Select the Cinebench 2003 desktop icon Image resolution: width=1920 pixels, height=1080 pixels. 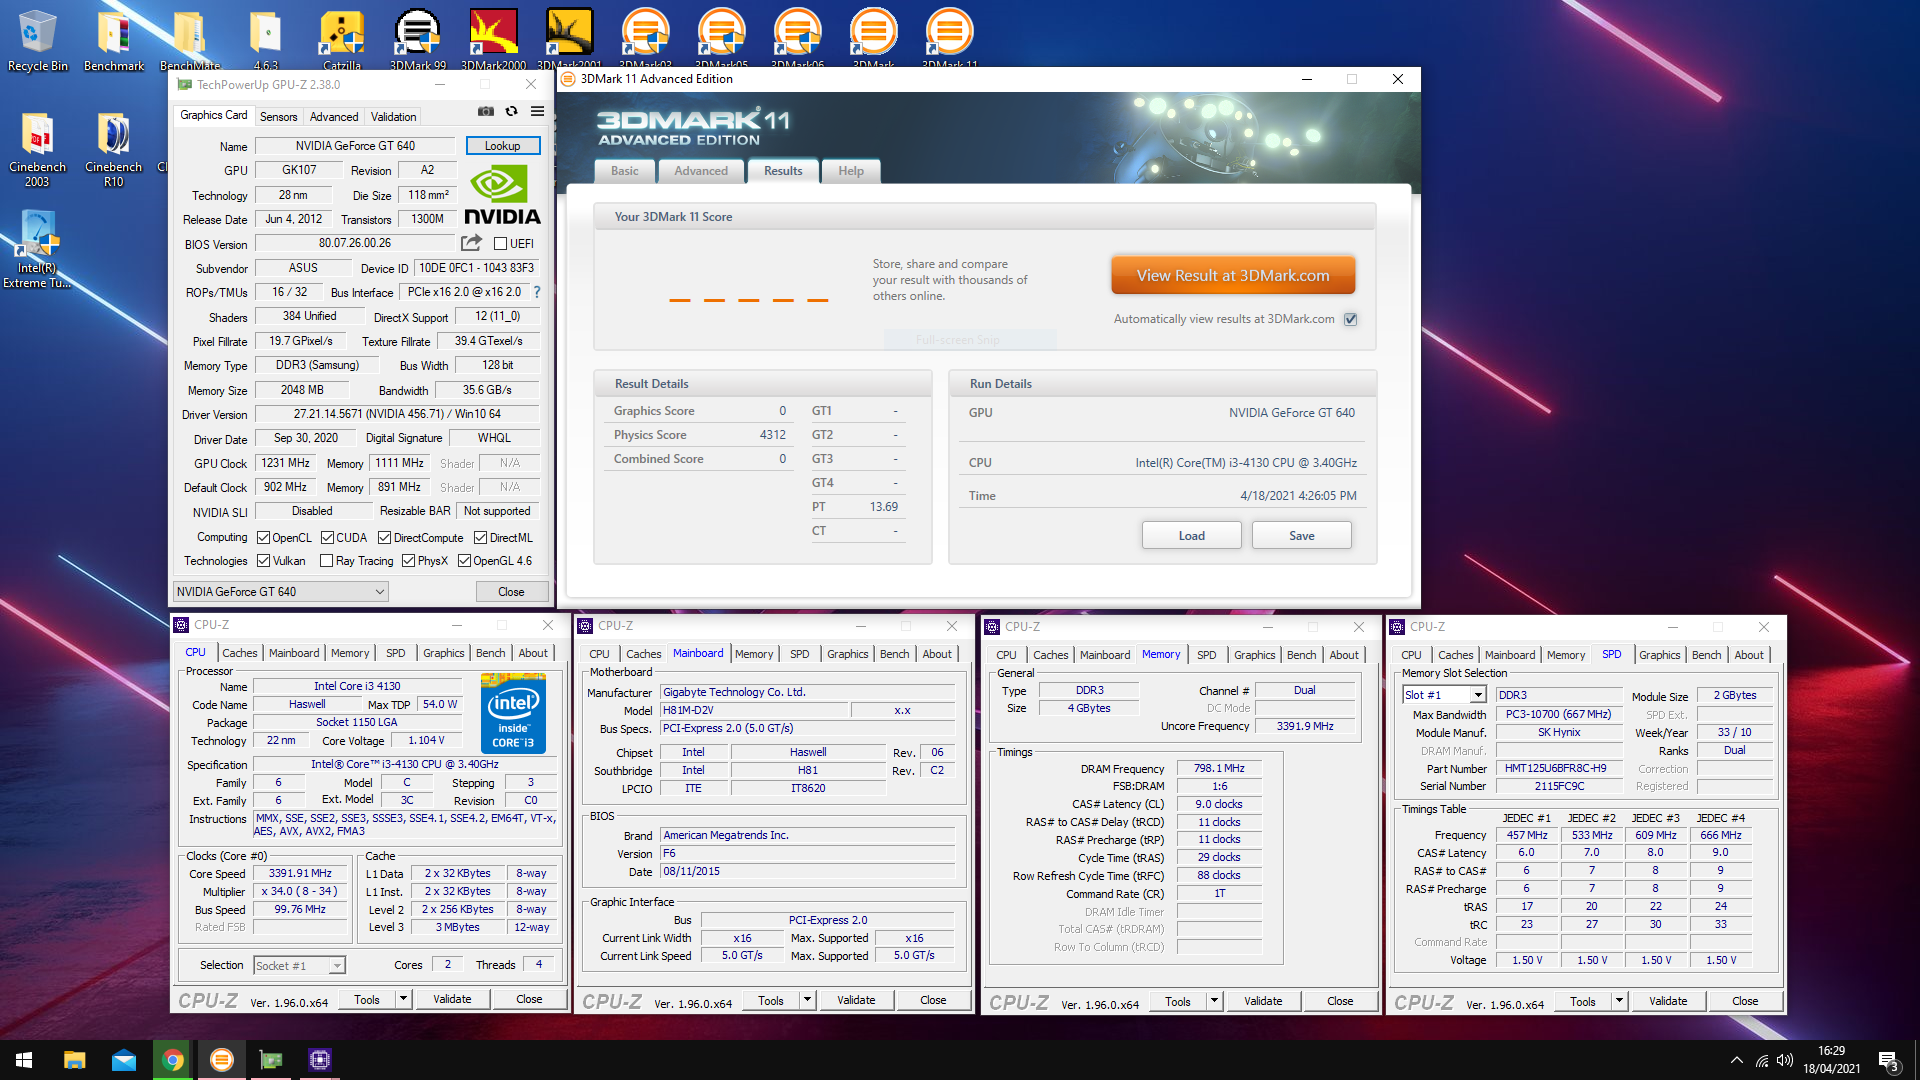[37, 149]
